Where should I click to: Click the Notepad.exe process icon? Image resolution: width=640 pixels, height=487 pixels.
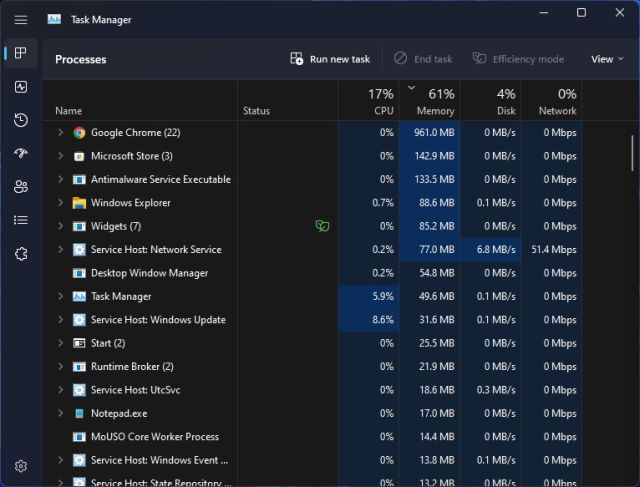(79, 414)
